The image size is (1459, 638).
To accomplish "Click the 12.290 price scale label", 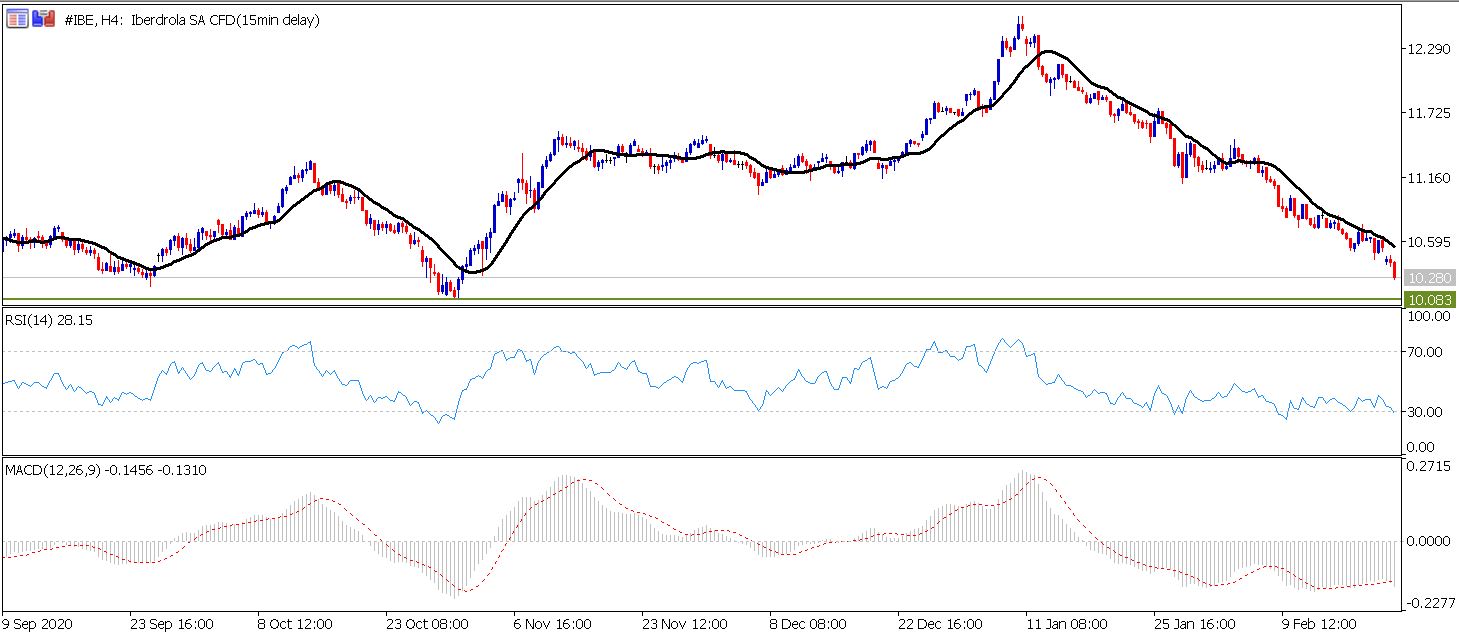I will (x=1428, y=49).
